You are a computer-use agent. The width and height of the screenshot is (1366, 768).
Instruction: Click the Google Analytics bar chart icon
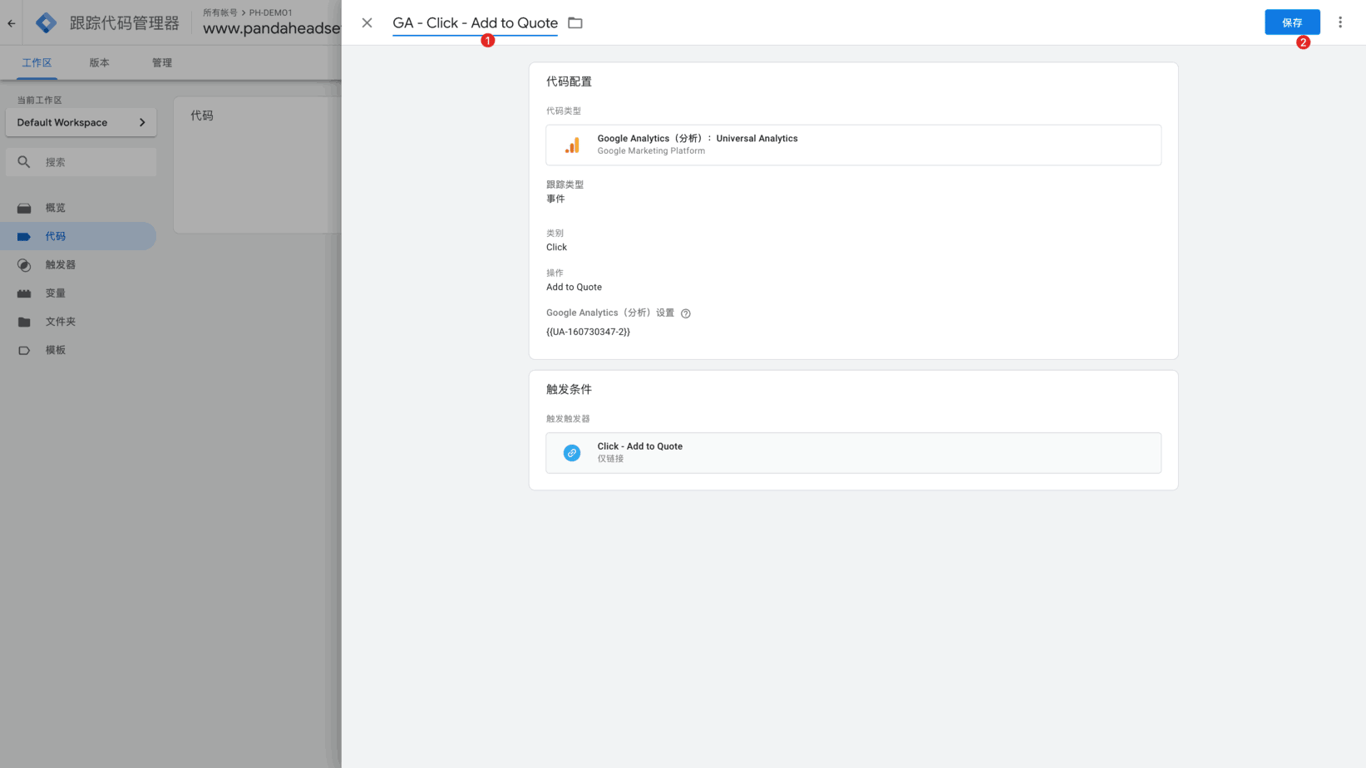pos(572,145)
